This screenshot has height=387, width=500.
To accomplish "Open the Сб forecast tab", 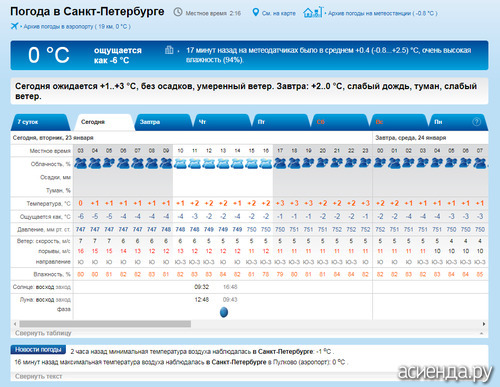I will (339, 122).
